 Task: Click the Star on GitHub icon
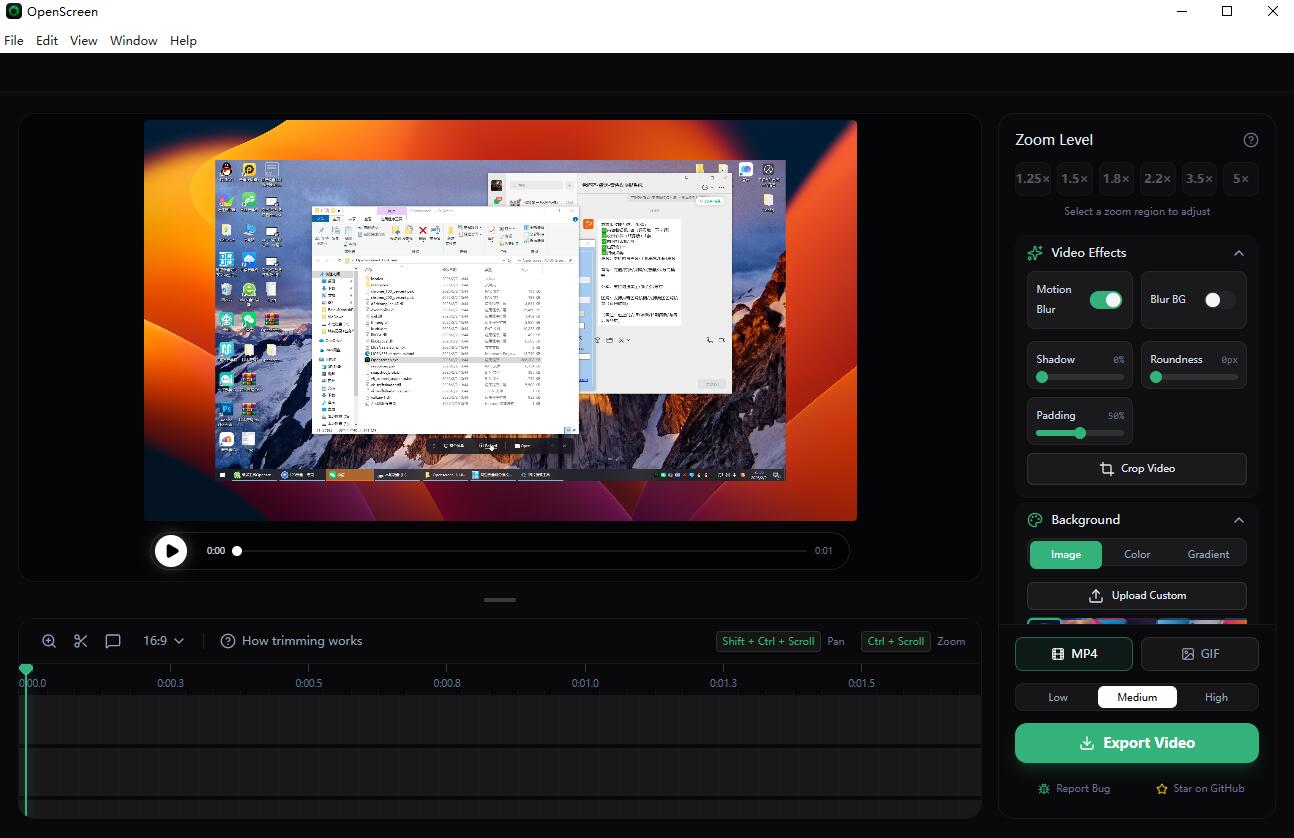pyautogui.click(x=1163, y=788)
